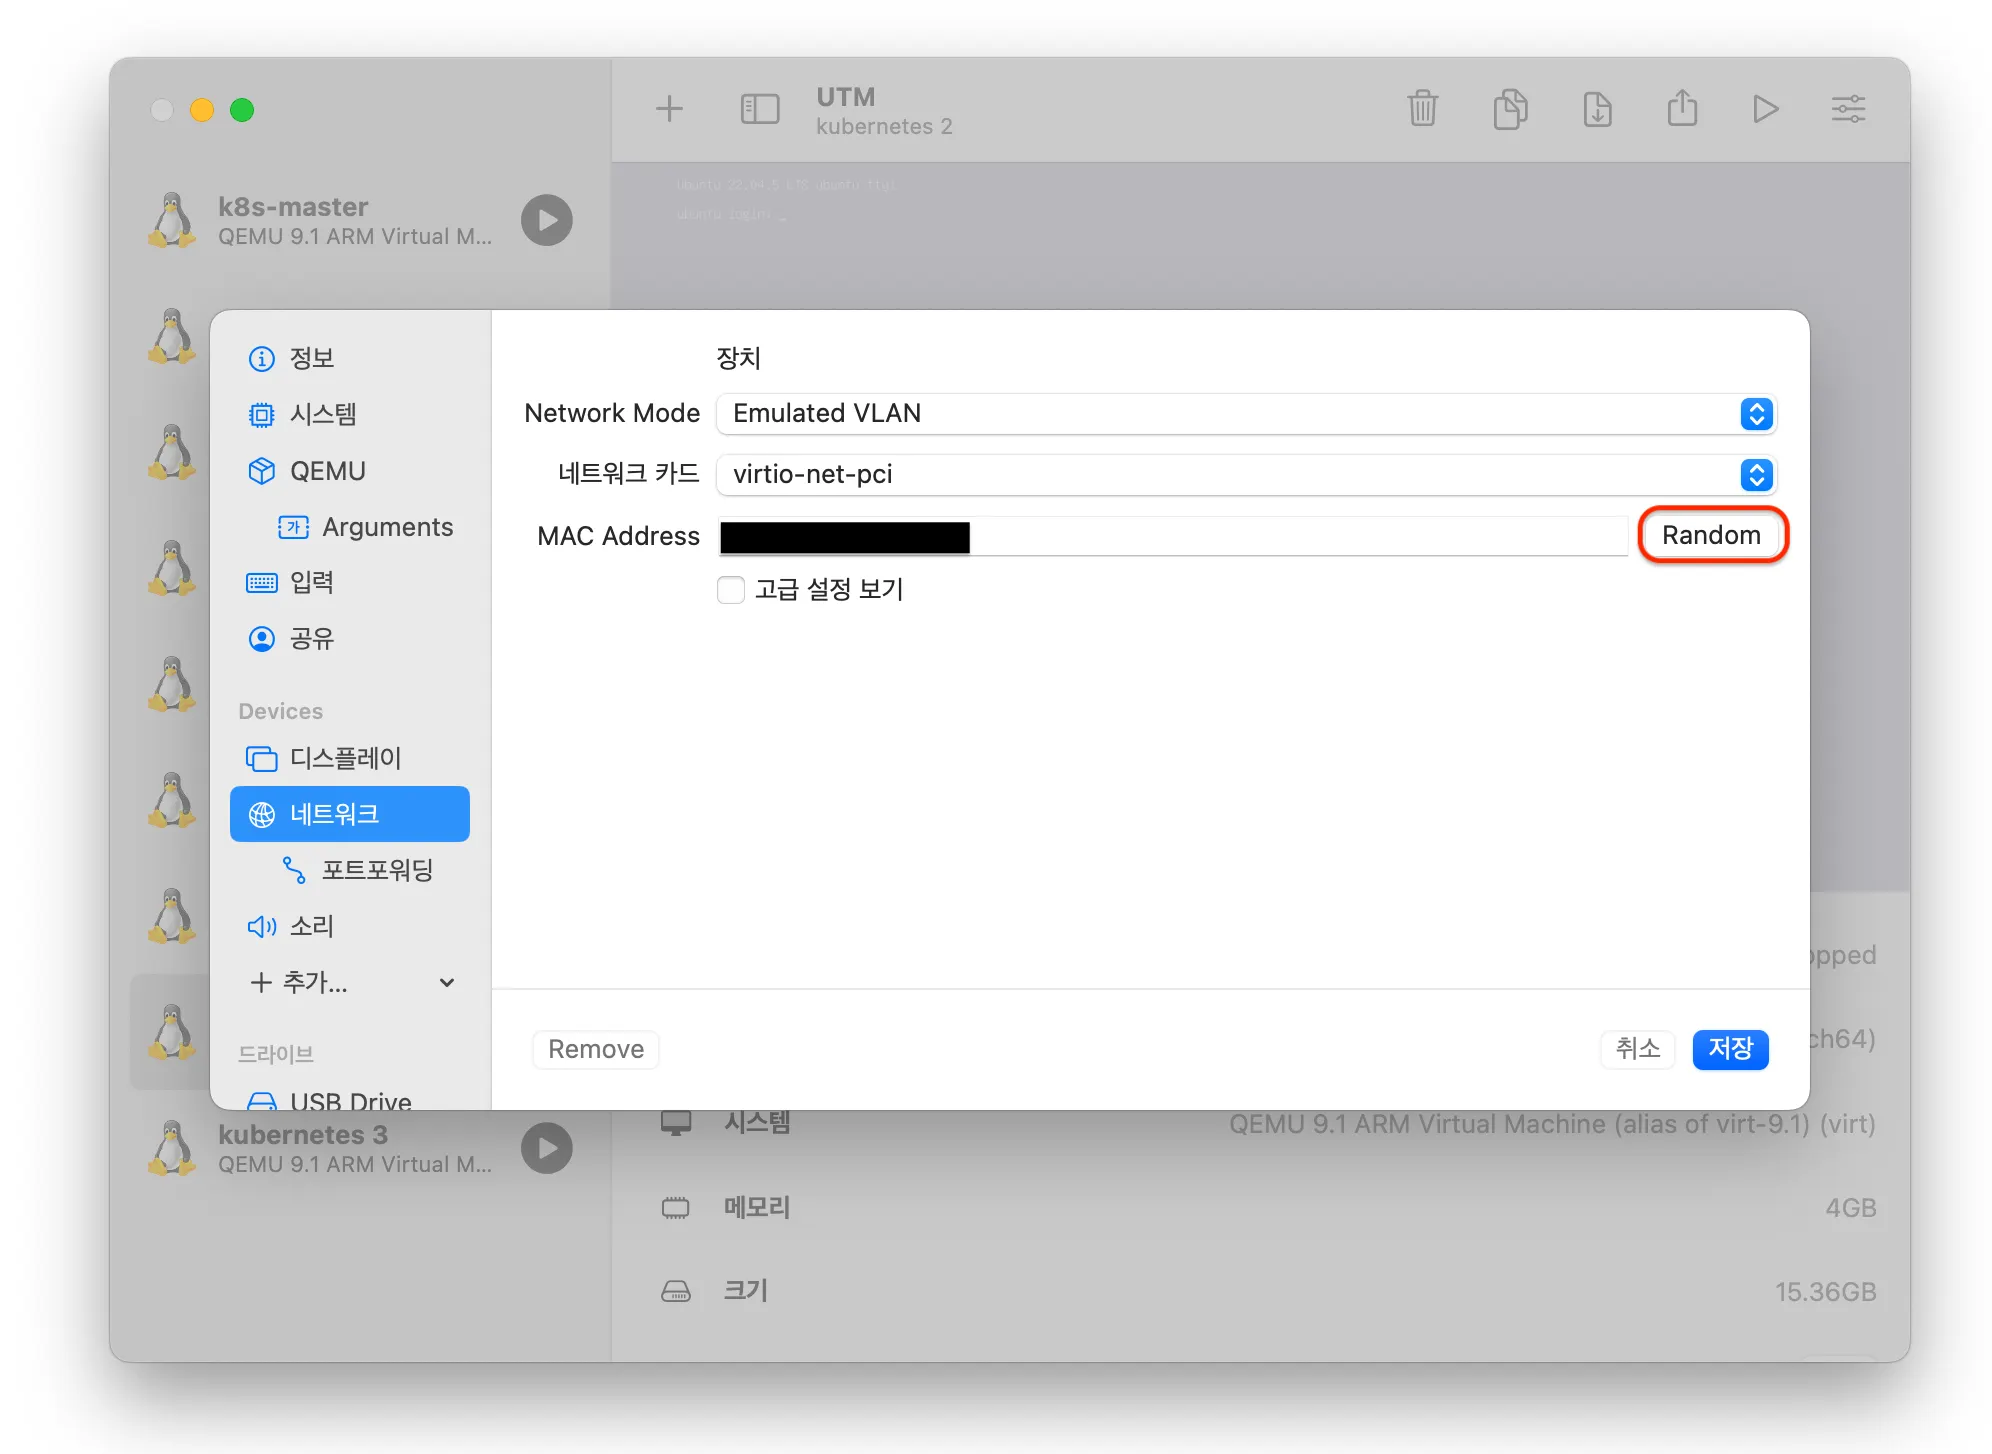This screenshot has height=1454, width=1992.
Task: Open the 네트워크 카드 virtio-net-pci dropdown
Action: [x=1245, y=475]
